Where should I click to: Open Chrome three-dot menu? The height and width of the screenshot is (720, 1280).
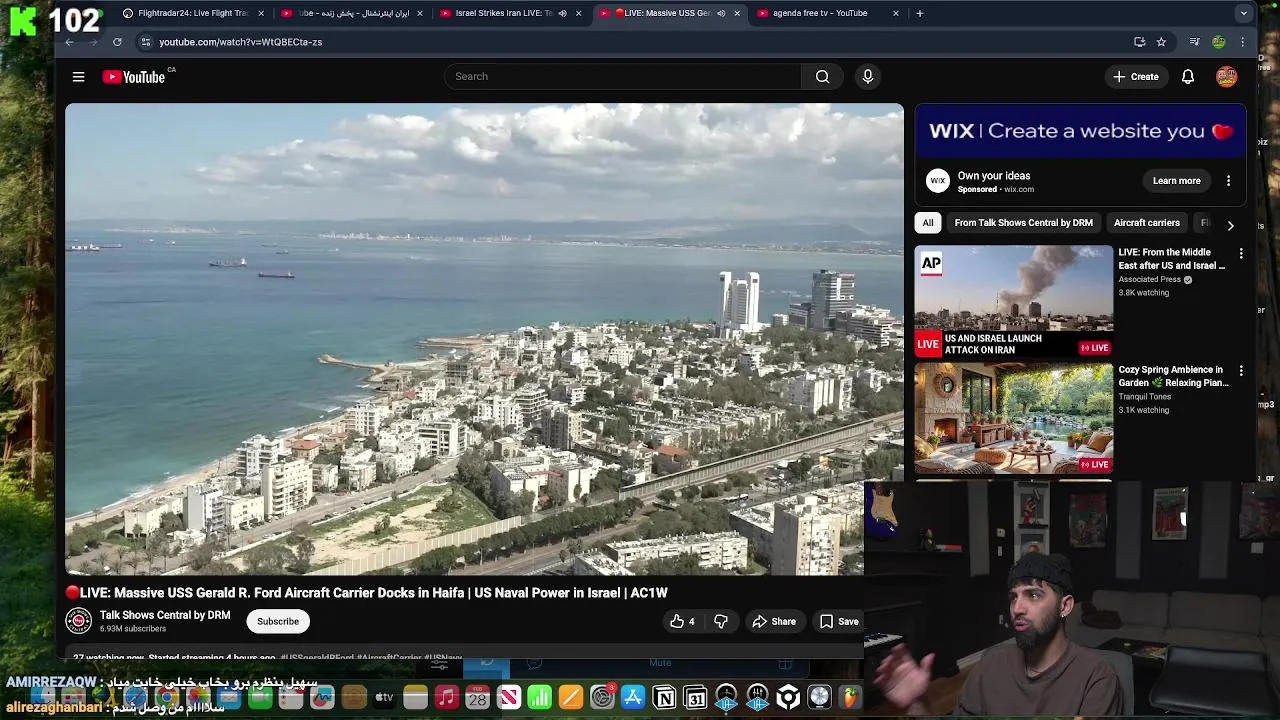(1243, 42)
